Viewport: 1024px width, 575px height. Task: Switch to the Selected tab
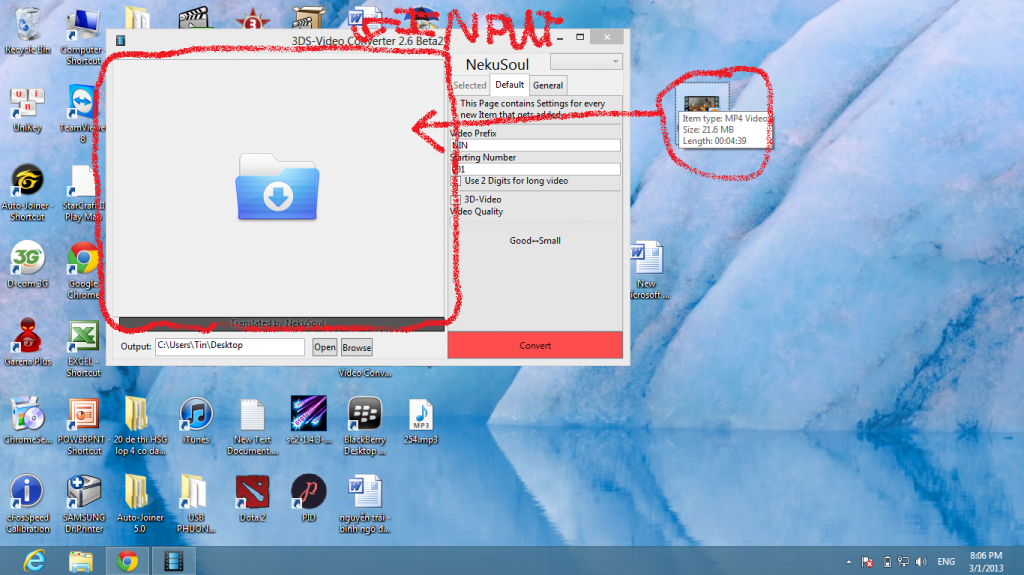470,86
